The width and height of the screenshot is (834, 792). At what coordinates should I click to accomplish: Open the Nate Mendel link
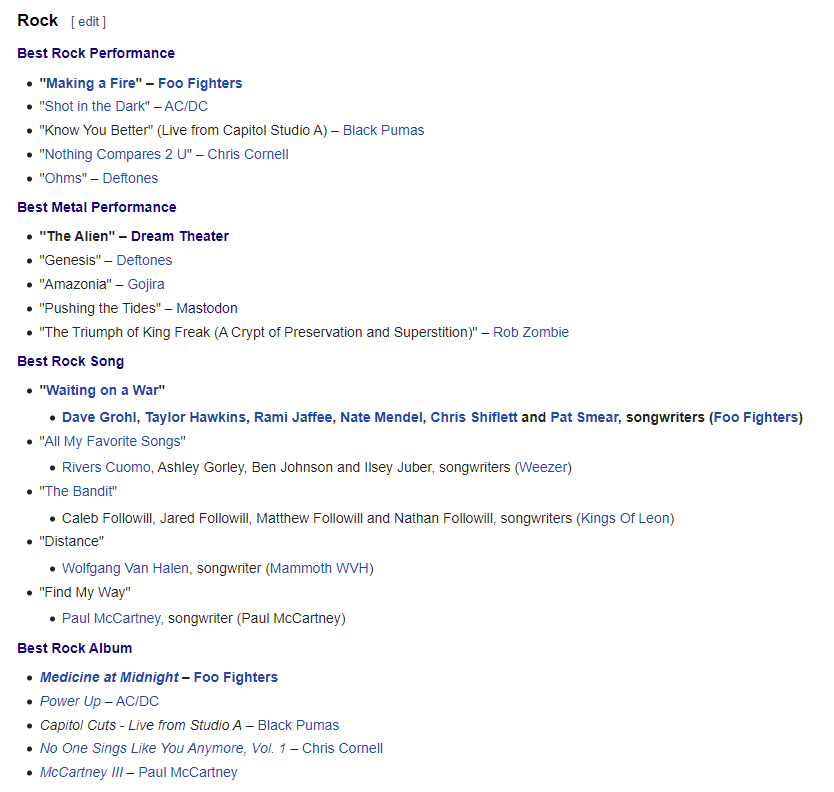381,418
